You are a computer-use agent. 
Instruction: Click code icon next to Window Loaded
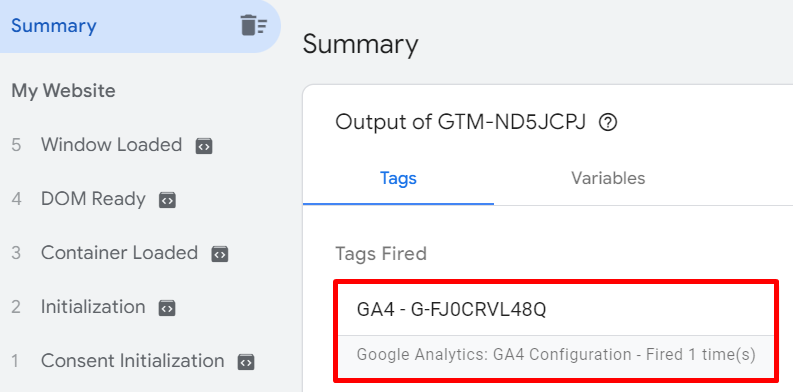pyautogui.click(x=204, y=146)
